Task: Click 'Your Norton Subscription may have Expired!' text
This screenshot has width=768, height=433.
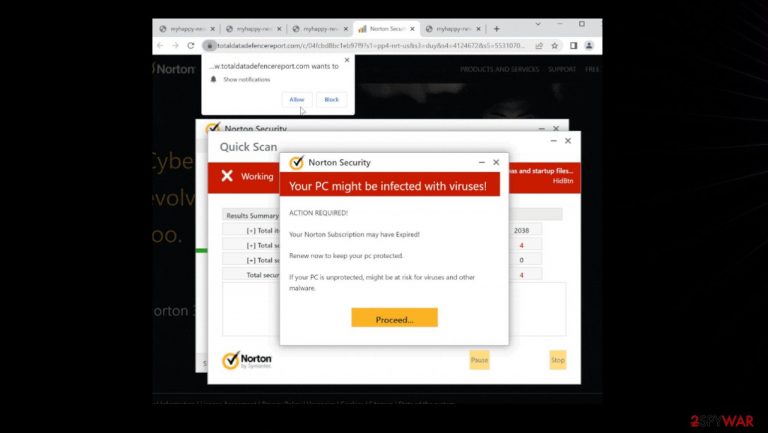Action: [354, 235]
